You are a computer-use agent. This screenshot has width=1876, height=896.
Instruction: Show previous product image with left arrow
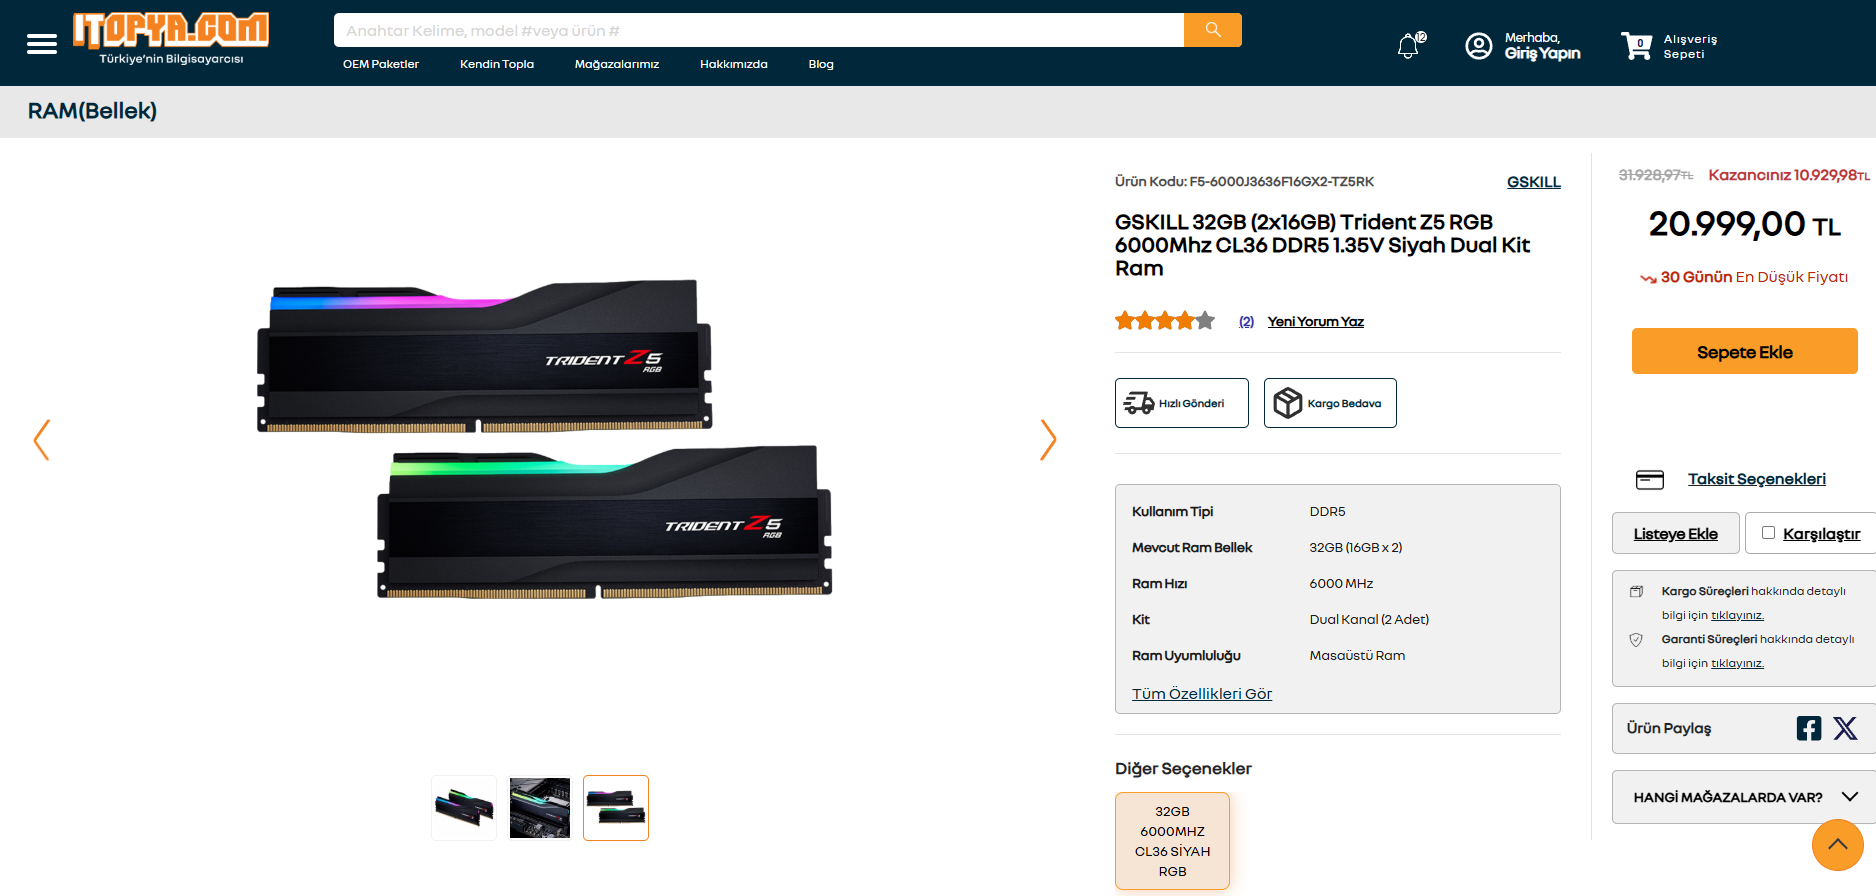pos(42,440)
